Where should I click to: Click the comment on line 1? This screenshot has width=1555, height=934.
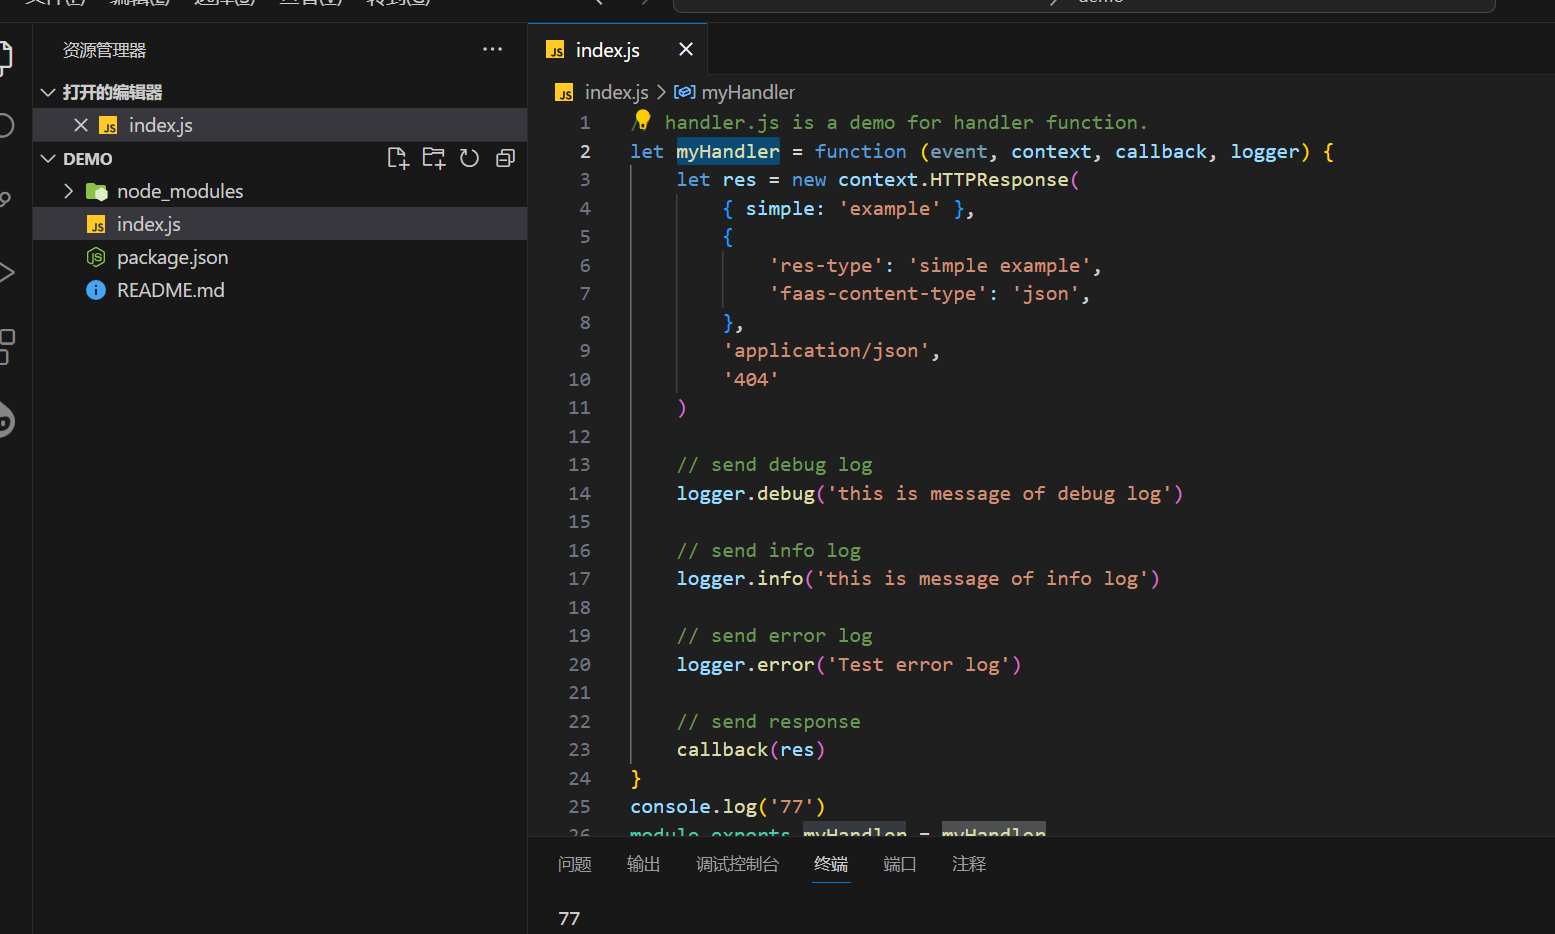click(889, 122)
